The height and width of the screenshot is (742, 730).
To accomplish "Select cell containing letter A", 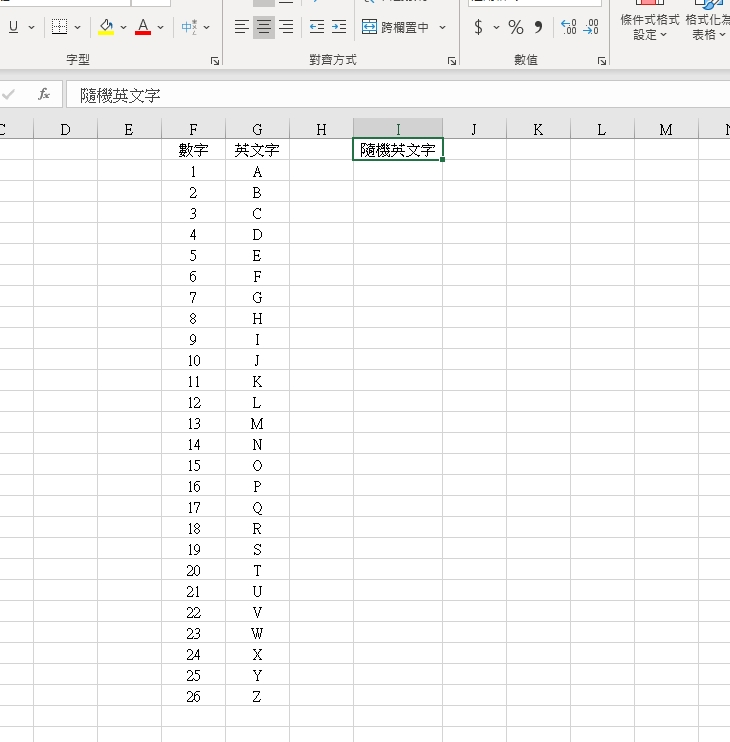I will (x=257, y=171).
